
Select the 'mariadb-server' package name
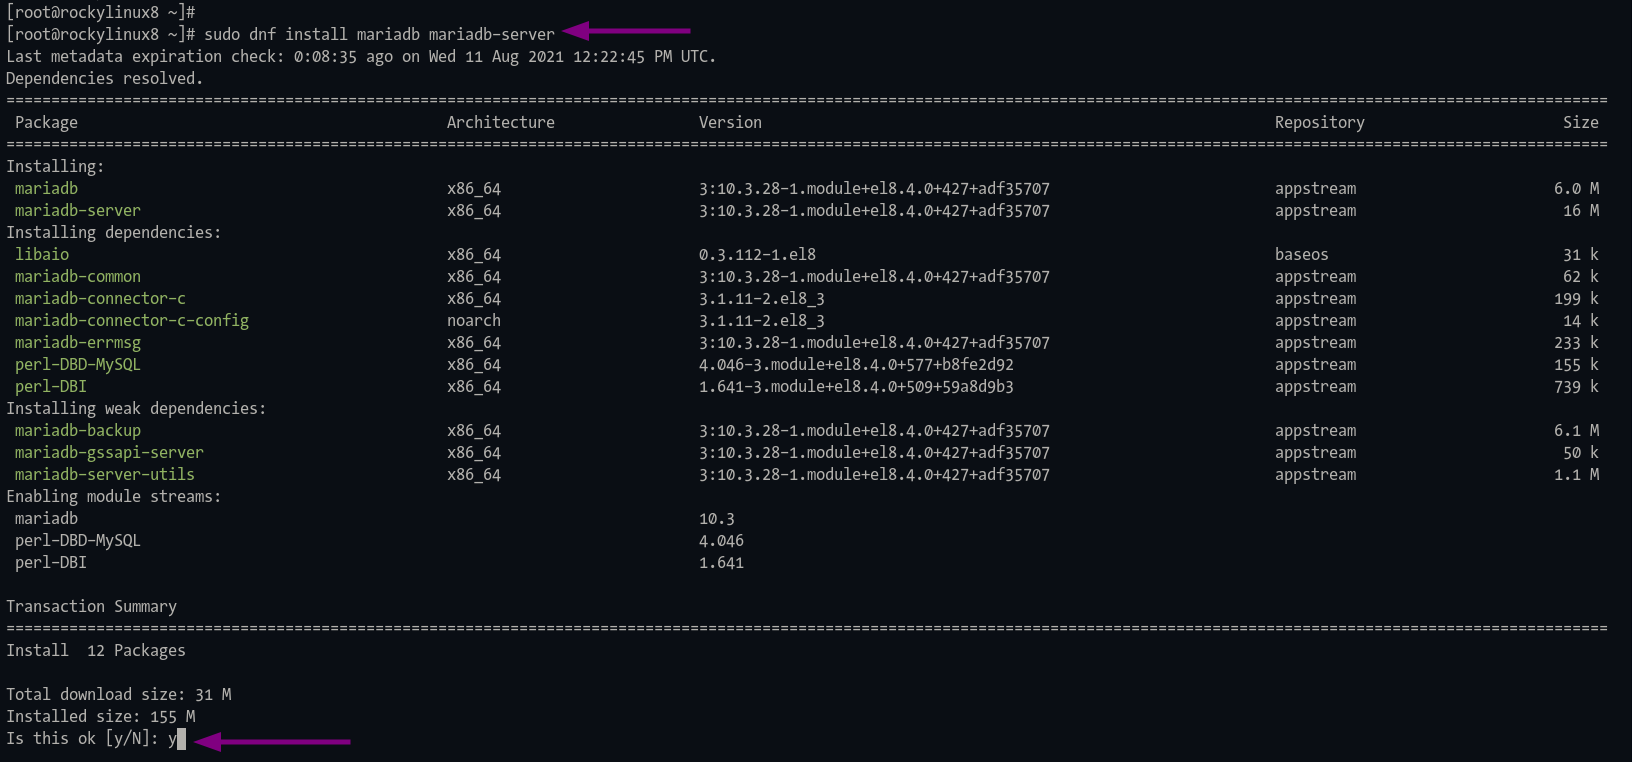78,210
